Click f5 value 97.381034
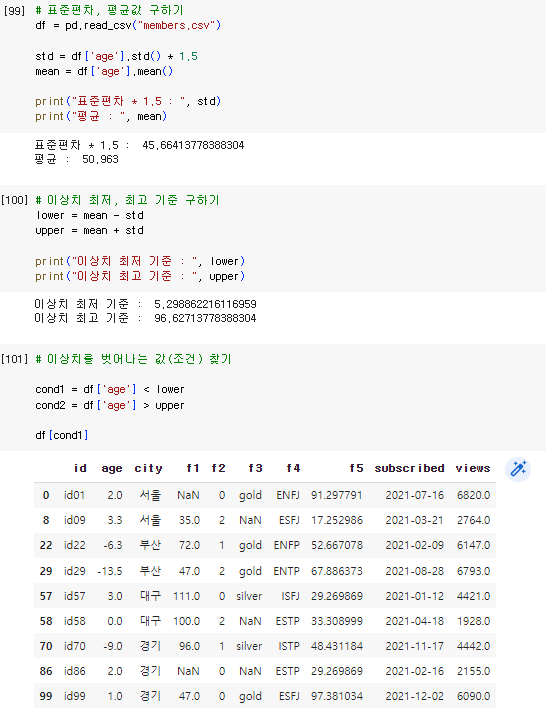Image resolution: width=546 pixels, height=711 pixels. coord(336,696)
